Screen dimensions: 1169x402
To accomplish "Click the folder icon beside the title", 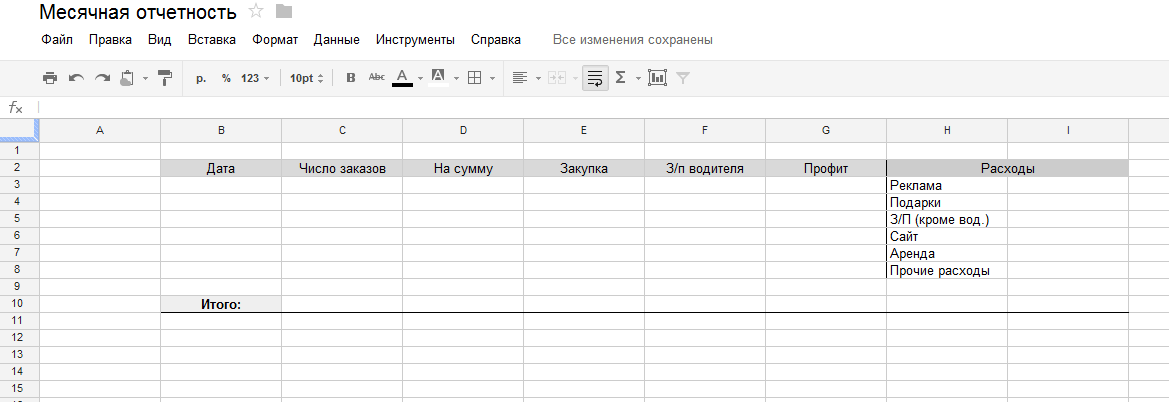I will pyautogui.click(x=284, y=12).
